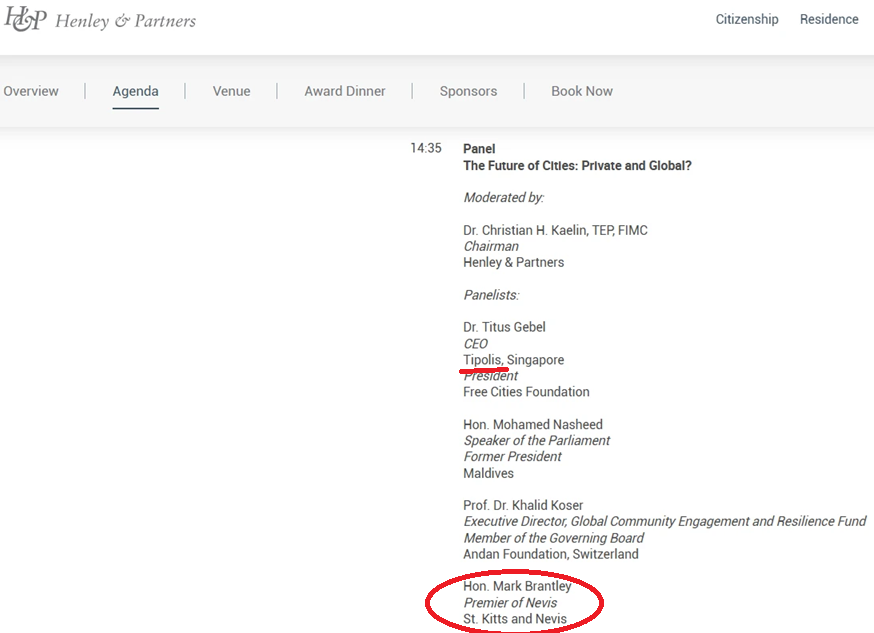This screenshot has width=874, height=633.
Task: Open the Residence menu
Action: (x=829, y=20)
